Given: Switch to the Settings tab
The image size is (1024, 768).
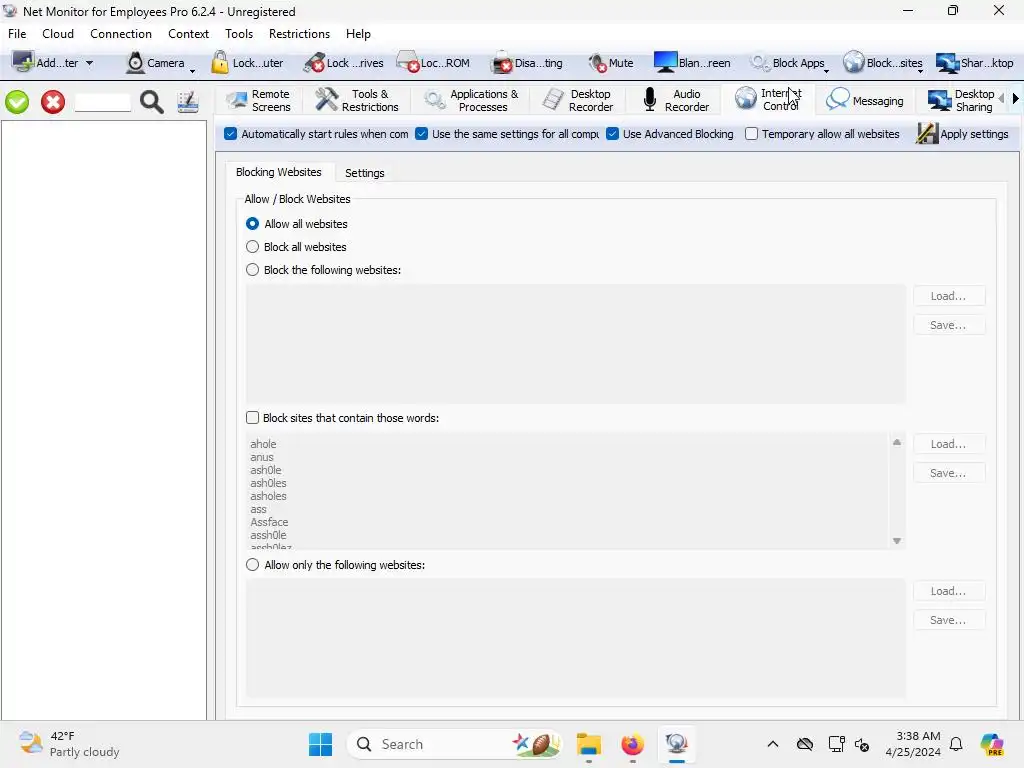Looking at the screenshot, I should 364,173.
